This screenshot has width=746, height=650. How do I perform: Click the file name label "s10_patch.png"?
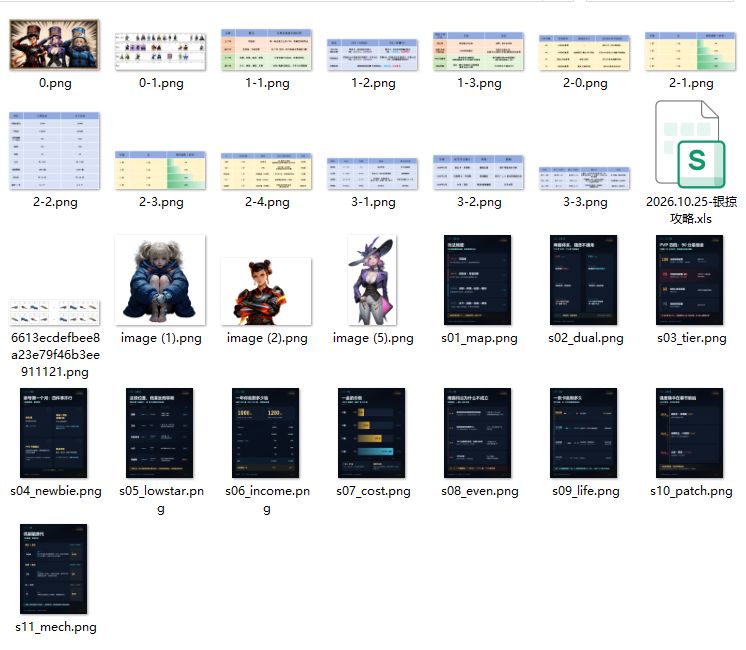[691, 491]
